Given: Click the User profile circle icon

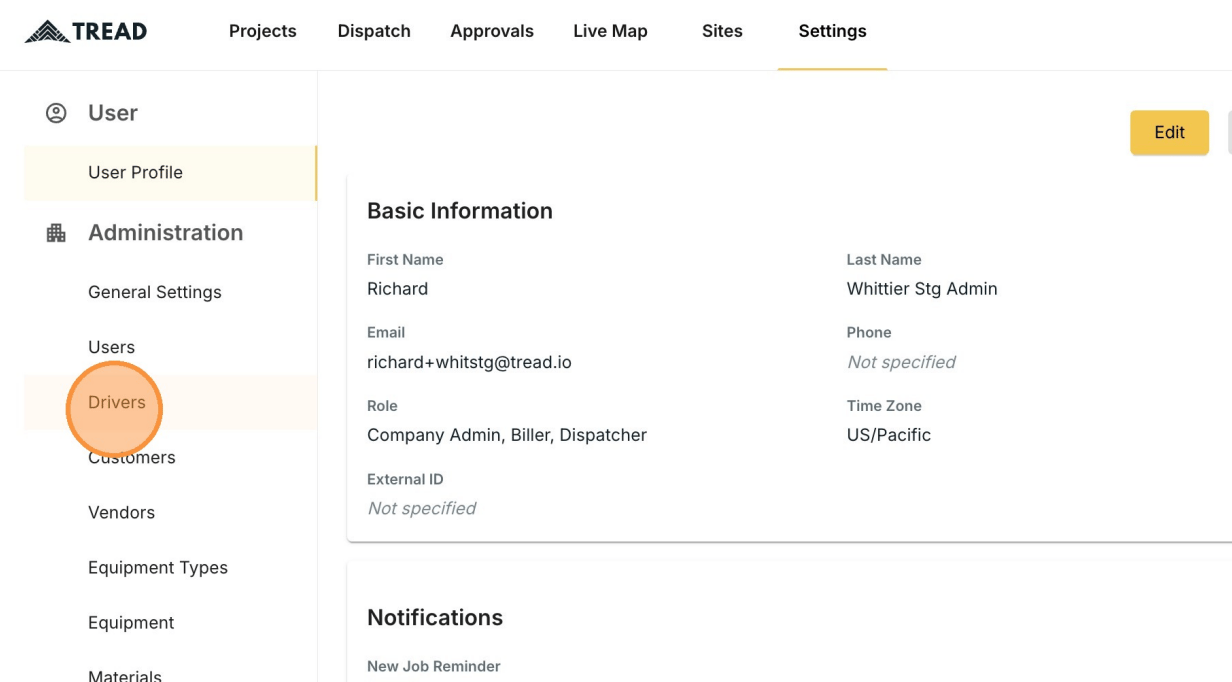Looking at the screenshot, I should coord(56,113).
